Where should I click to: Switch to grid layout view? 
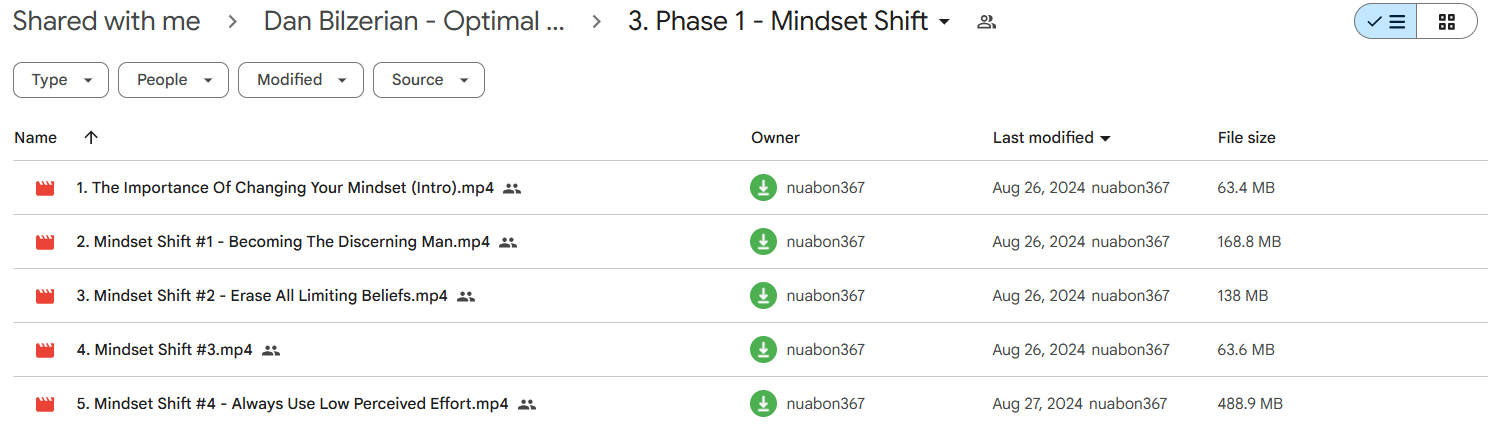coord(1447,22)
